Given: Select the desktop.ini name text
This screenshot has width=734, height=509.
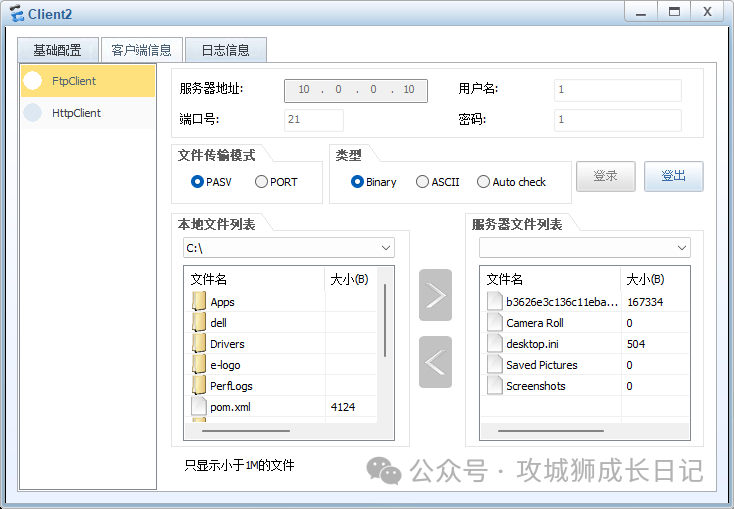Looking at the screenshot, I should 532,344.
